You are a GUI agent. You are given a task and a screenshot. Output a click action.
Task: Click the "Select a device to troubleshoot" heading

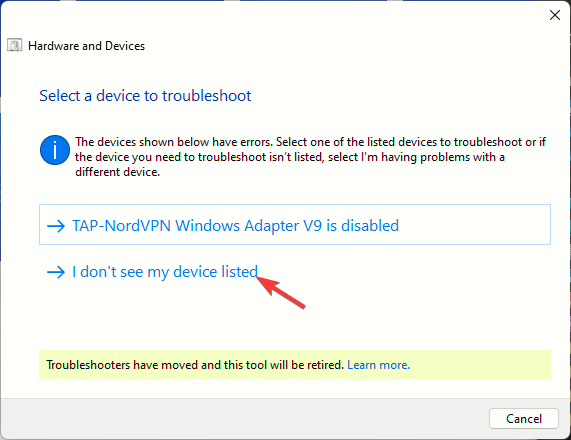pos(145,96)
